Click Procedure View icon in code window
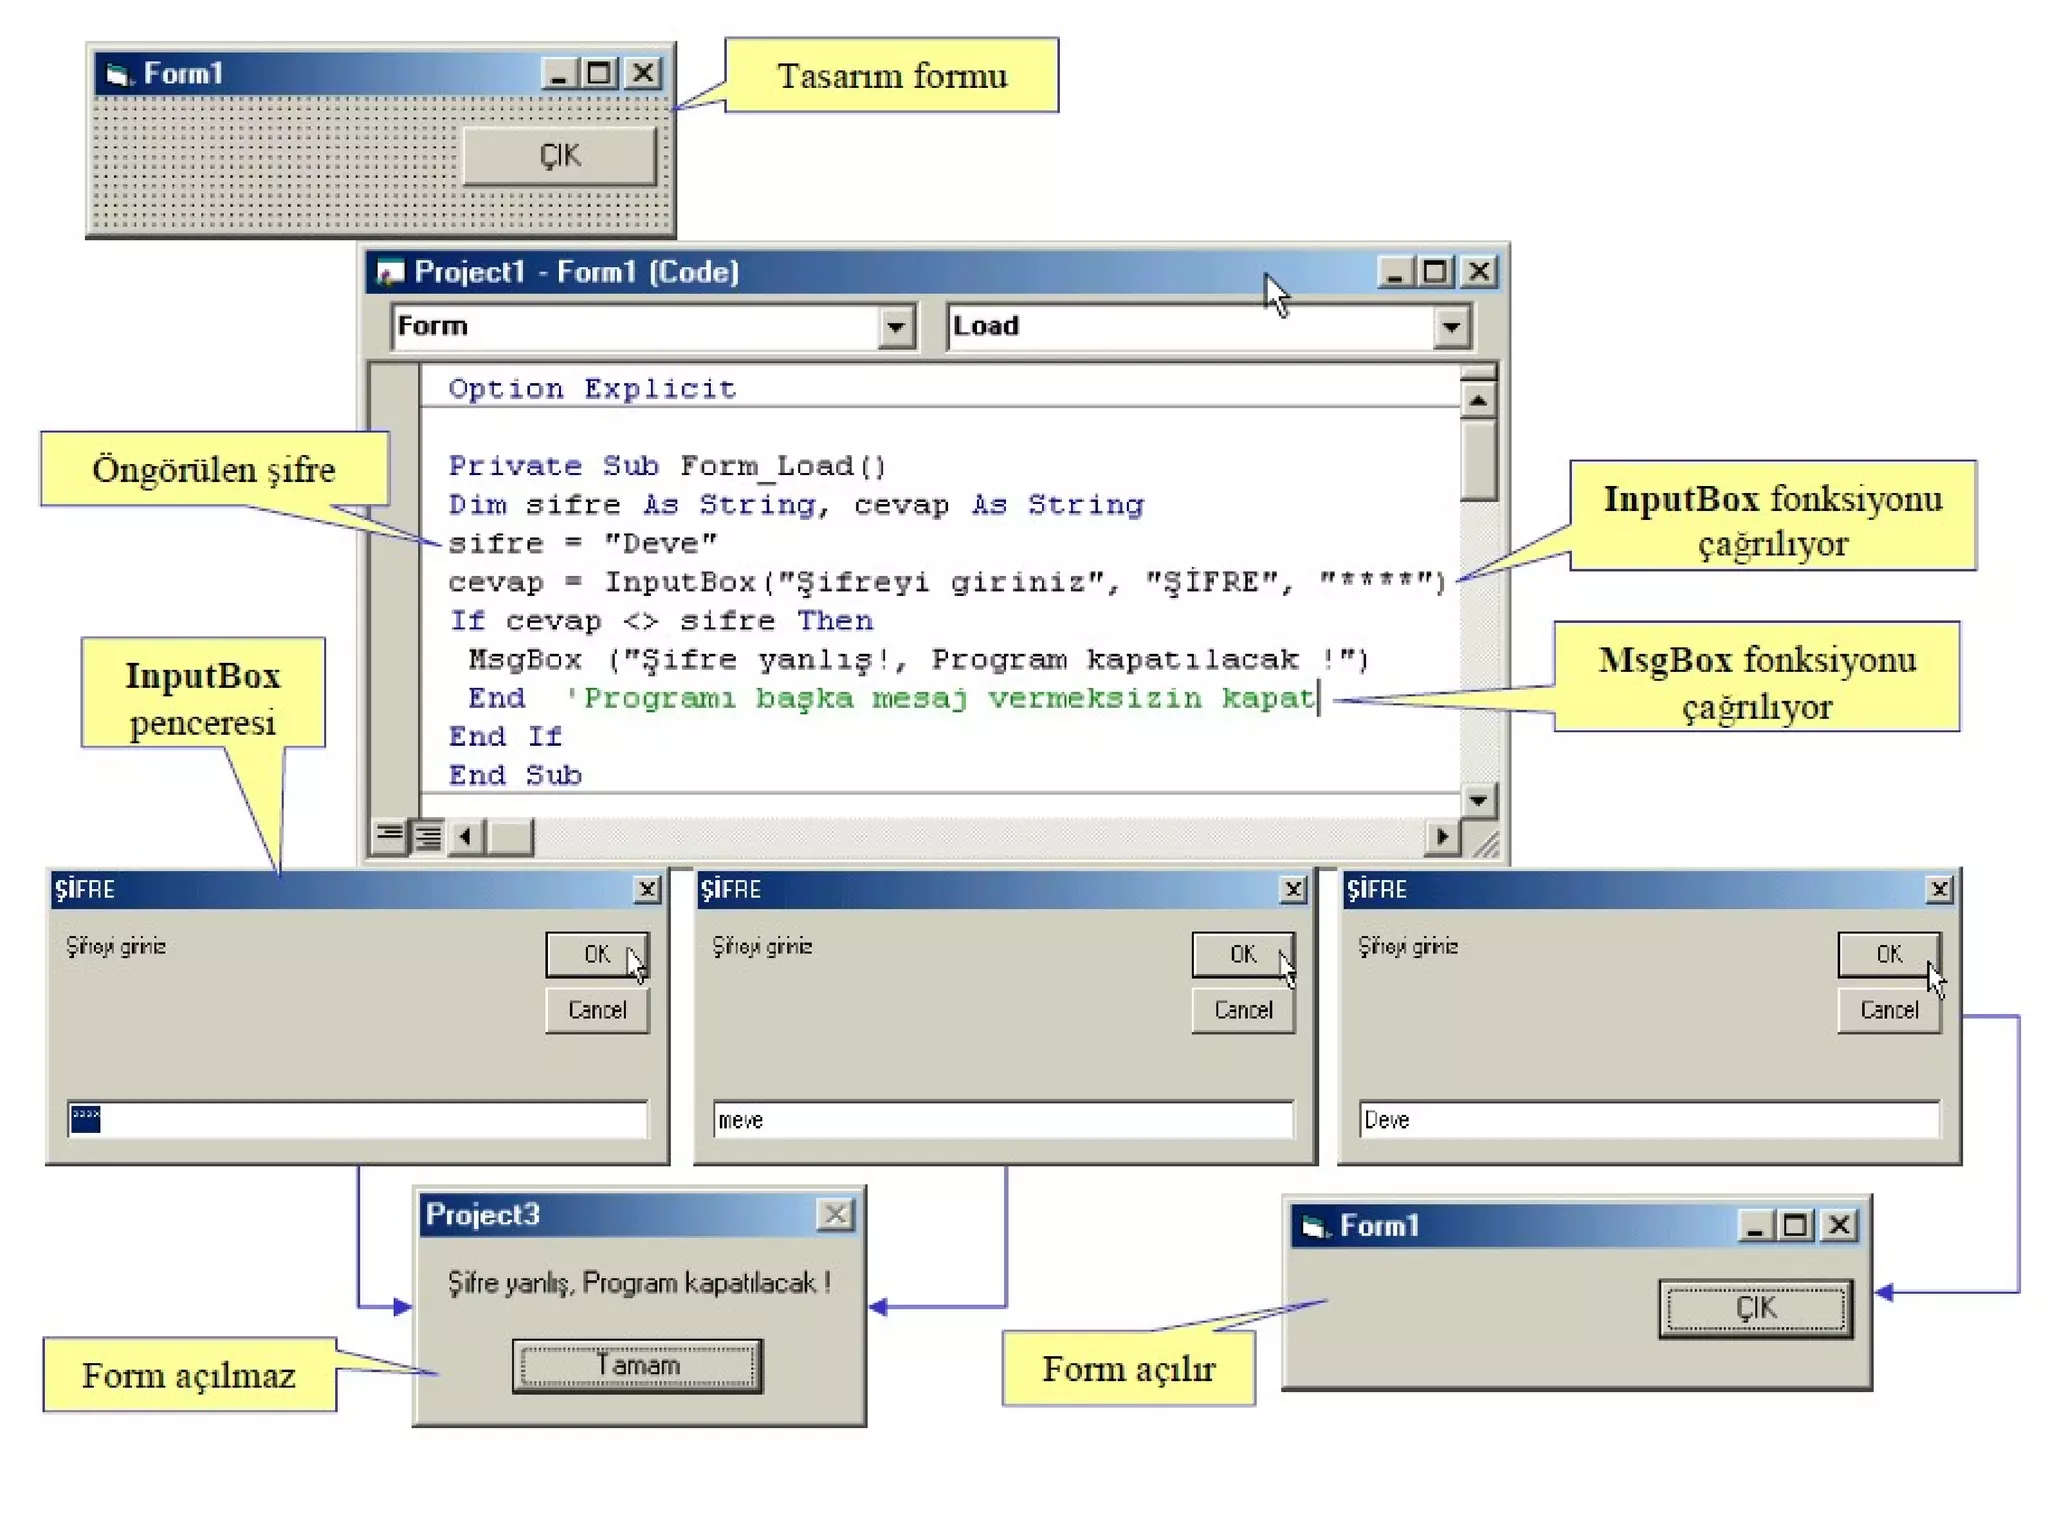 pos(389,835)
